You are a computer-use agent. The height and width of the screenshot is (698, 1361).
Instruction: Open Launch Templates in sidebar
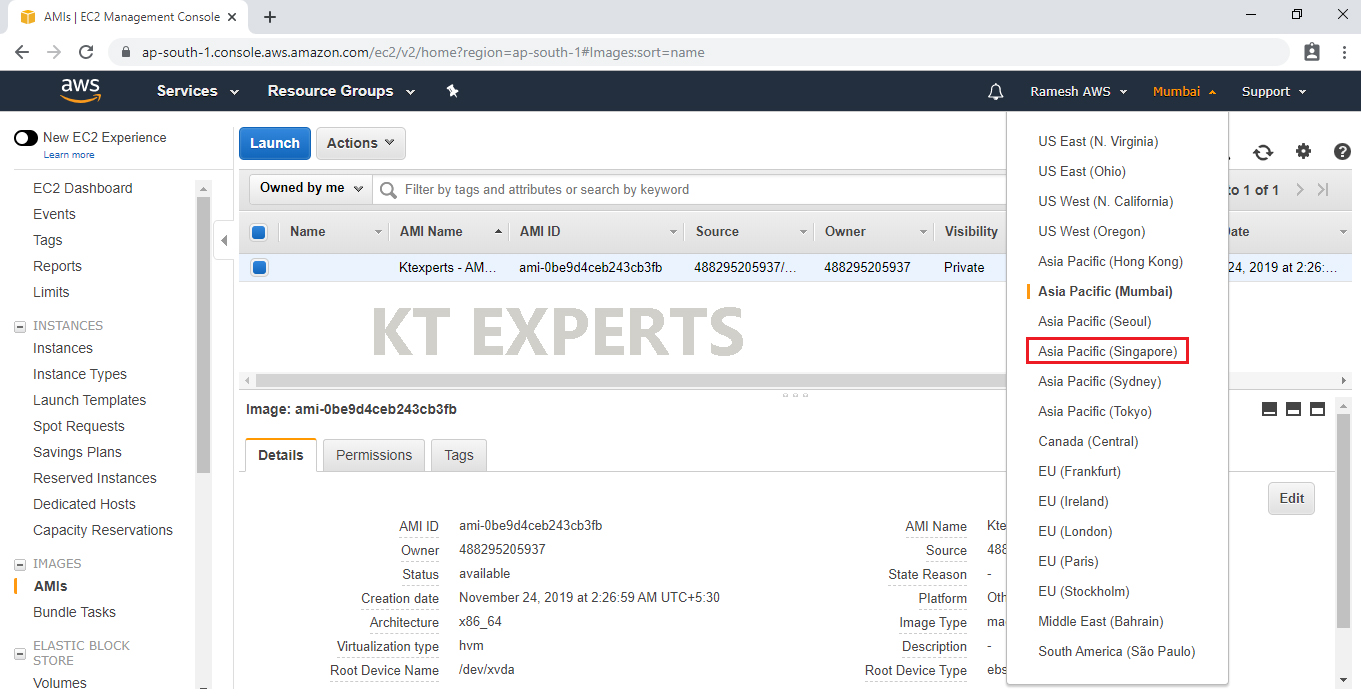pyautogui.click(x=89, y=400)
